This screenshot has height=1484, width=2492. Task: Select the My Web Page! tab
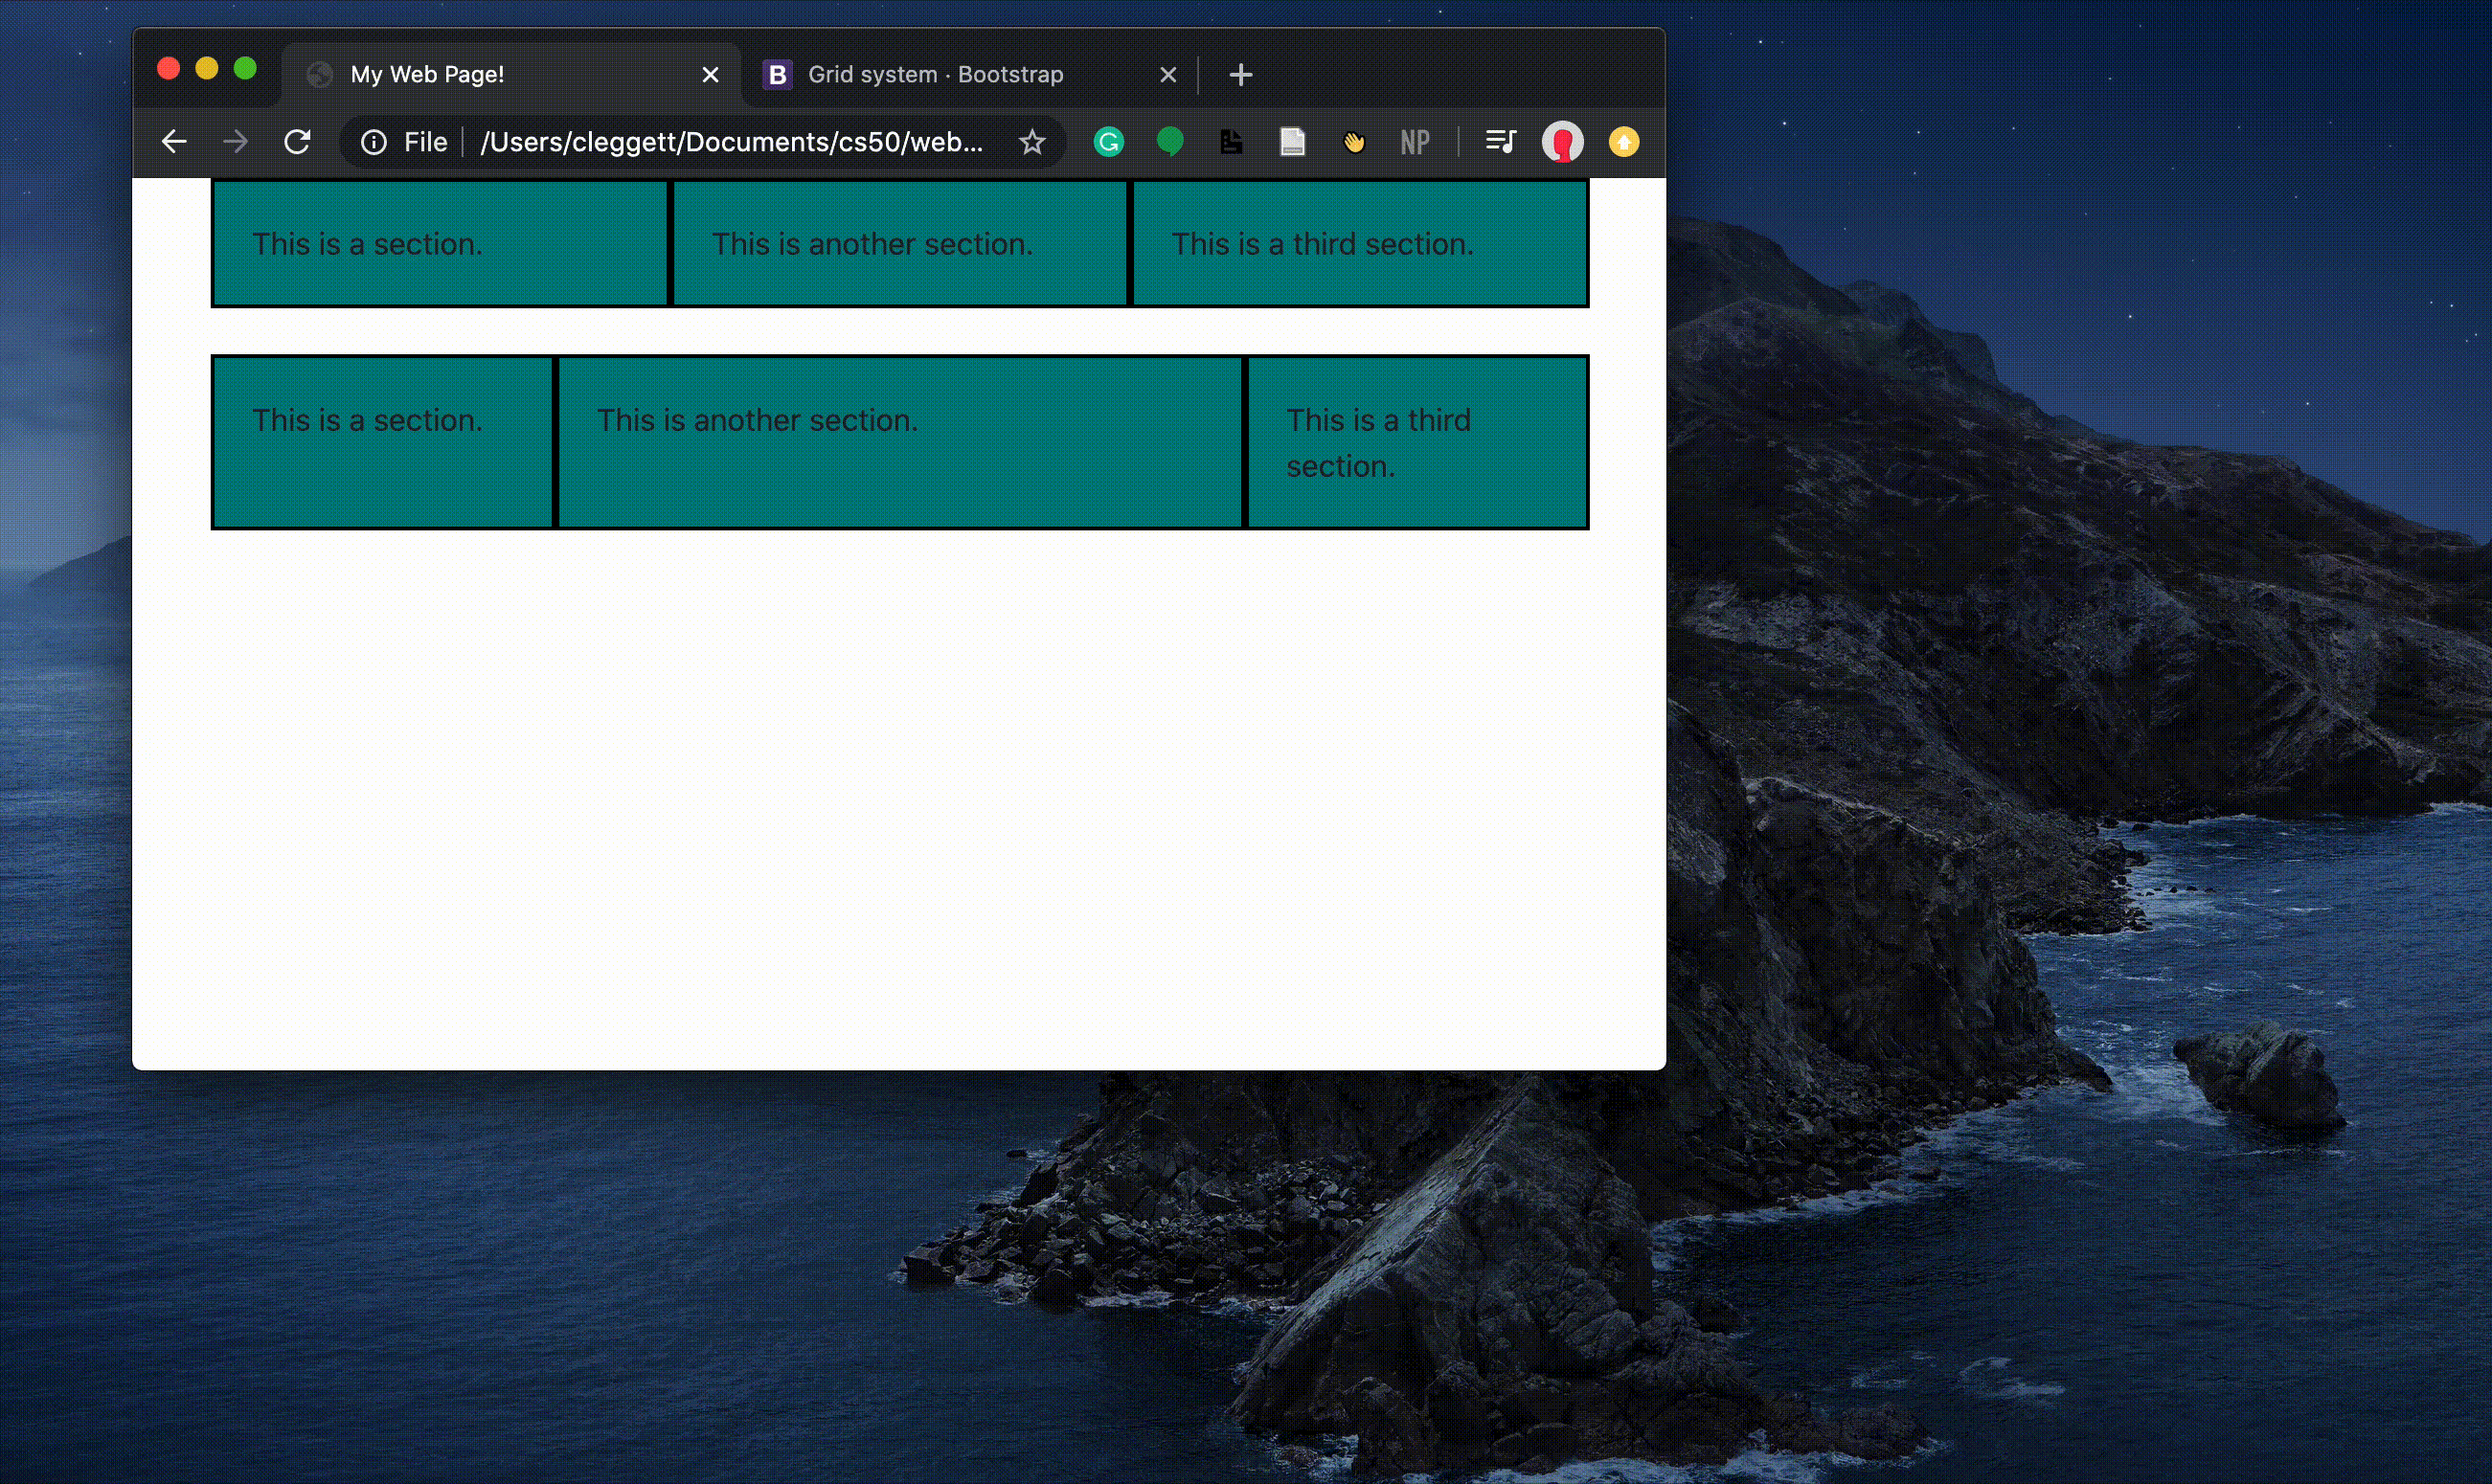coord(427,75)
